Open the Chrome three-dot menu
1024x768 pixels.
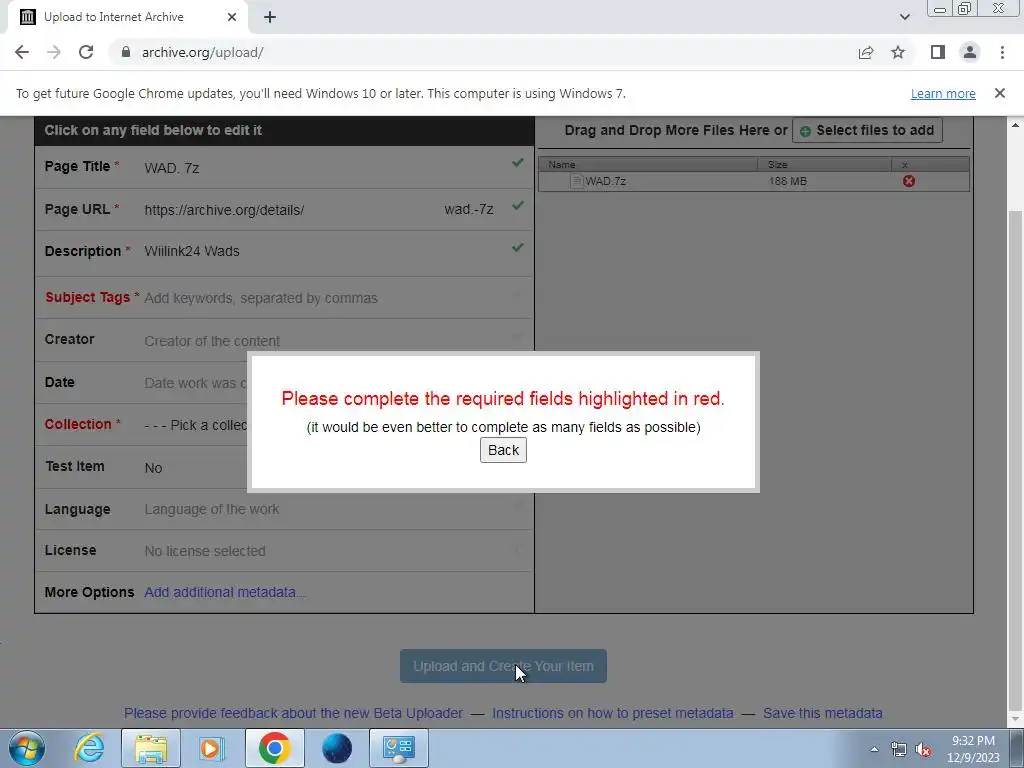1002,52
